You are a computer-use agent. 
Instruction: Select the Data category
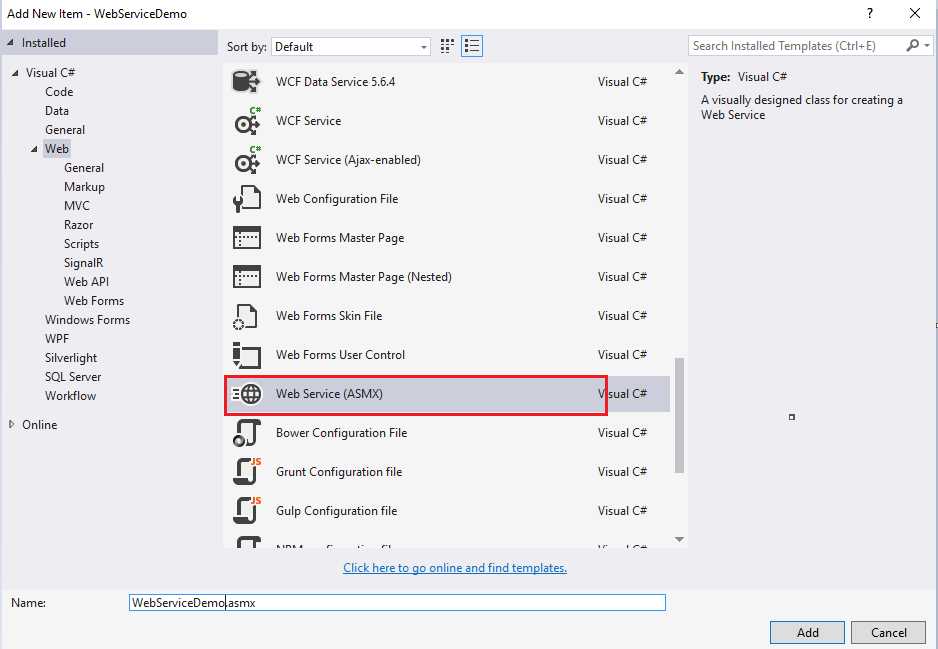tap(57, 111)
